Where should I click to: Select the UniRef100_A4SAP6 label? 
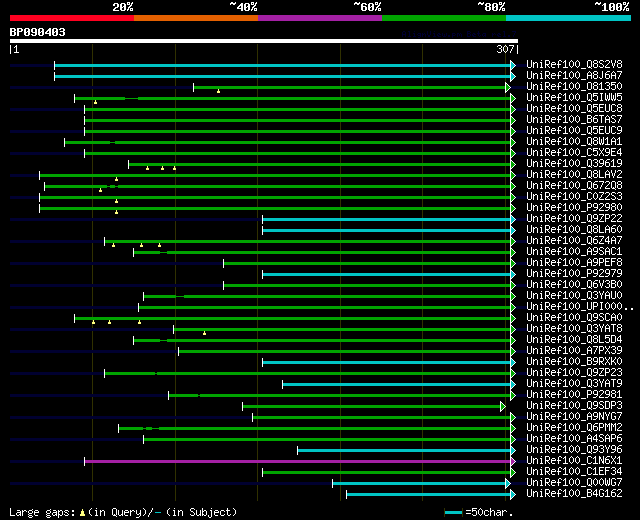click(x=574, y=439)
